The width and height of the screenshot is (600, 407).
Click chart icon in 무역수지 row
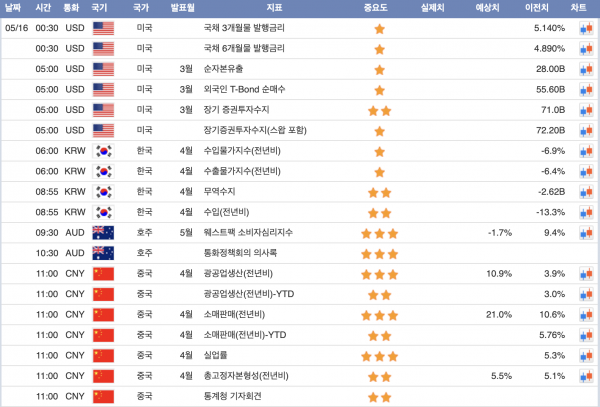(x=586, y=192)
